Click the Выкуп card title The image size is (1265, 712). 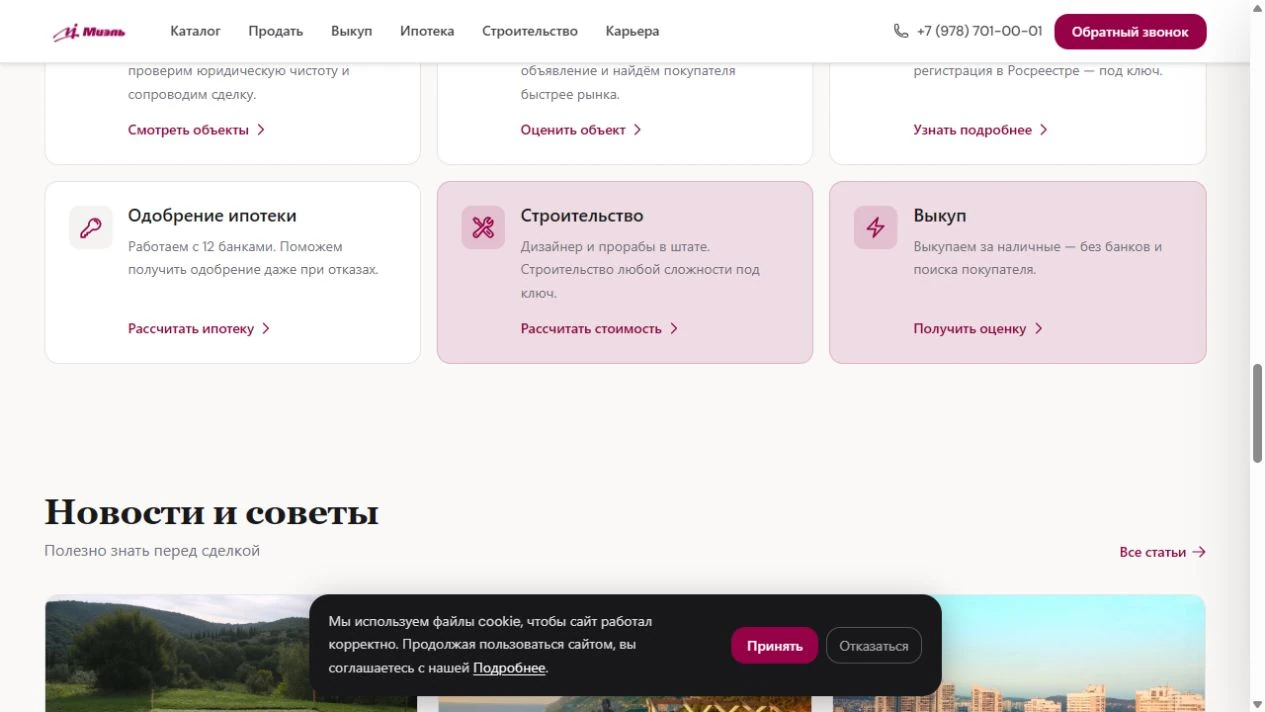point(940,216)
